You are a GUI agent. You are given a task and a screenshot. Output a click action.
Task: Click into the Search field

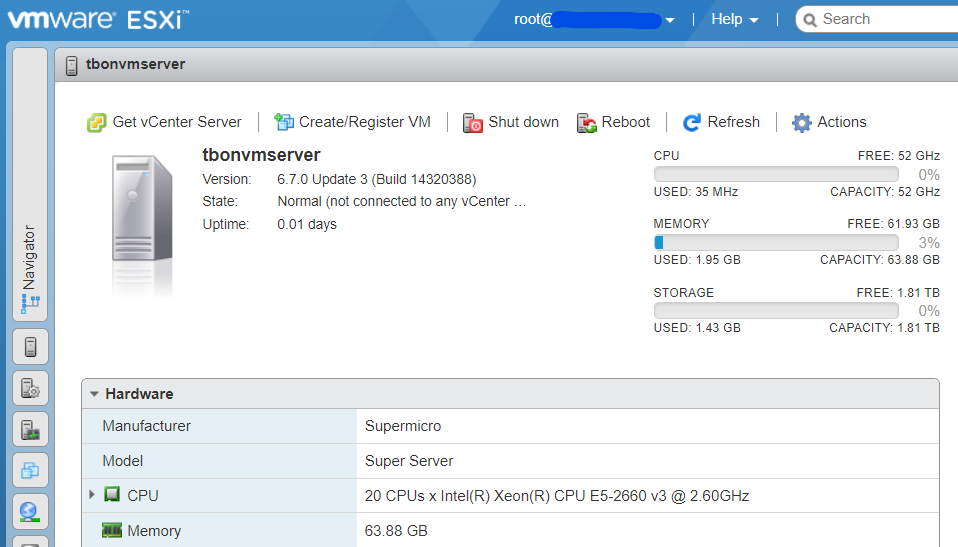[885, 19]
